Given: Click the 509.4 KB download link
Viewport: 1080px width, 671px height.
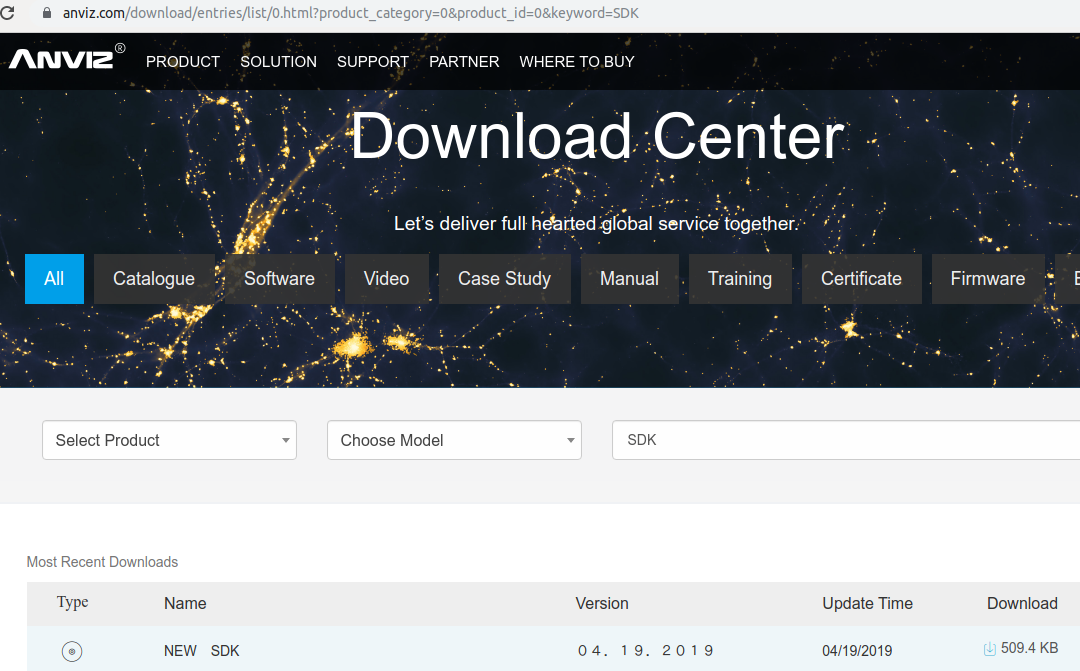Looking at the screenshot, I should [x=1029, y=648].
